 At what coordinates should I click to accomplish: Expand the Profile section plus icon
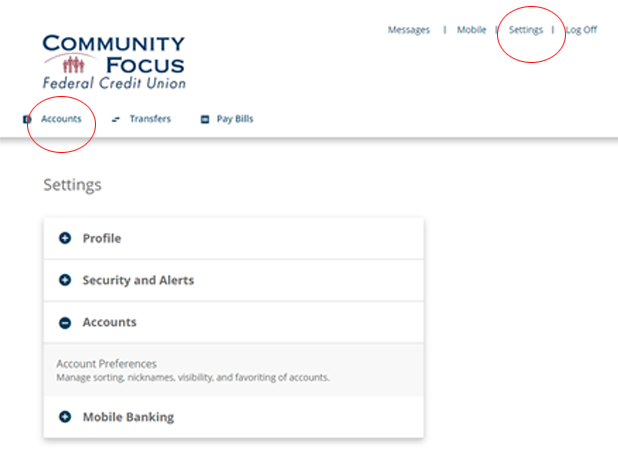pos(65,238)
